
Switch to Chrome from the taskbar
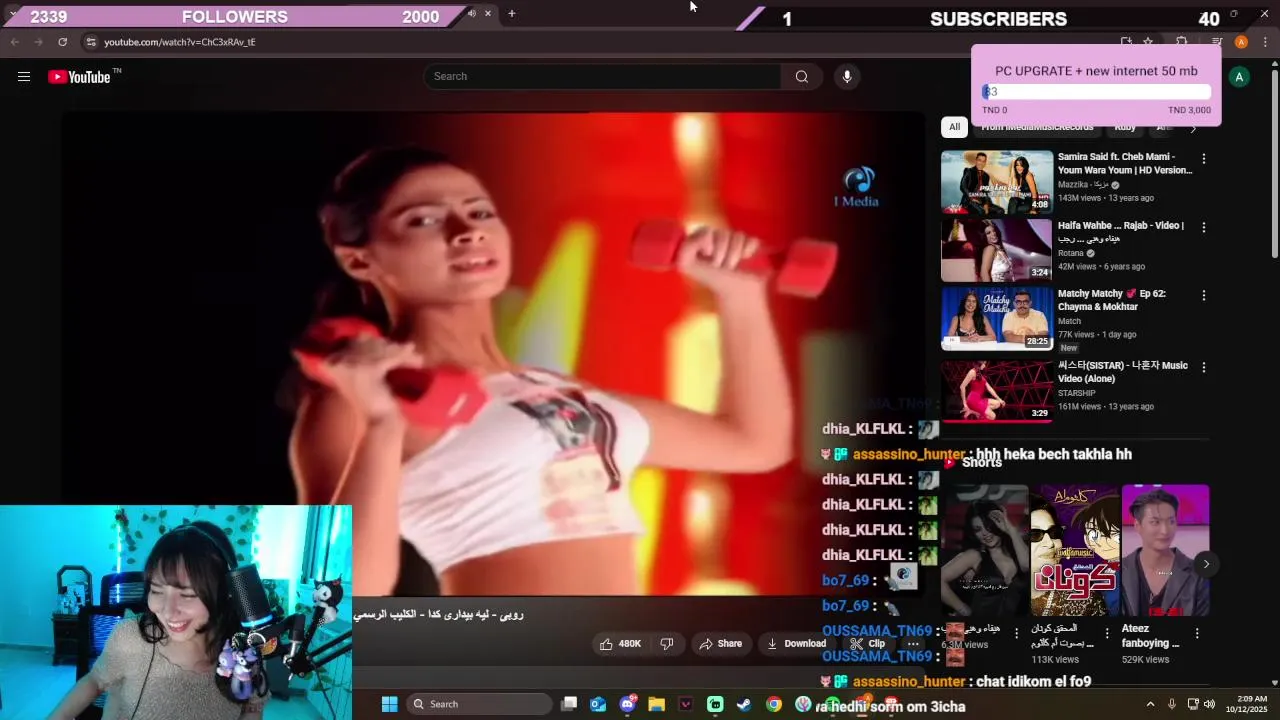click(x=773, y=704)
